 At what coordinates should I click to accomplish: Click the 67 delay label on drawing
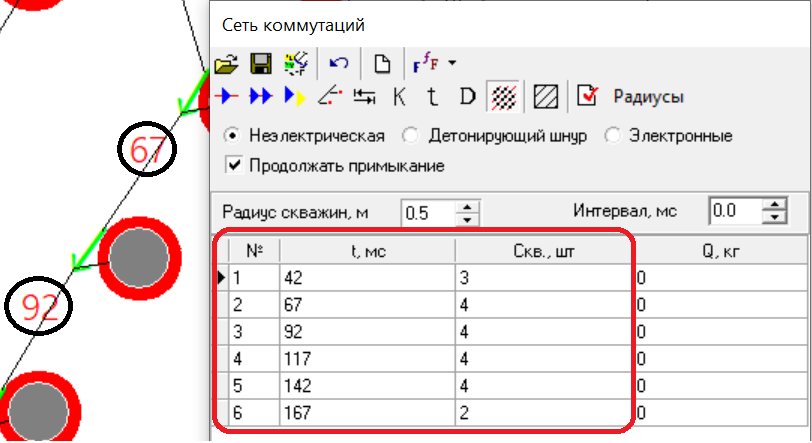147,150
